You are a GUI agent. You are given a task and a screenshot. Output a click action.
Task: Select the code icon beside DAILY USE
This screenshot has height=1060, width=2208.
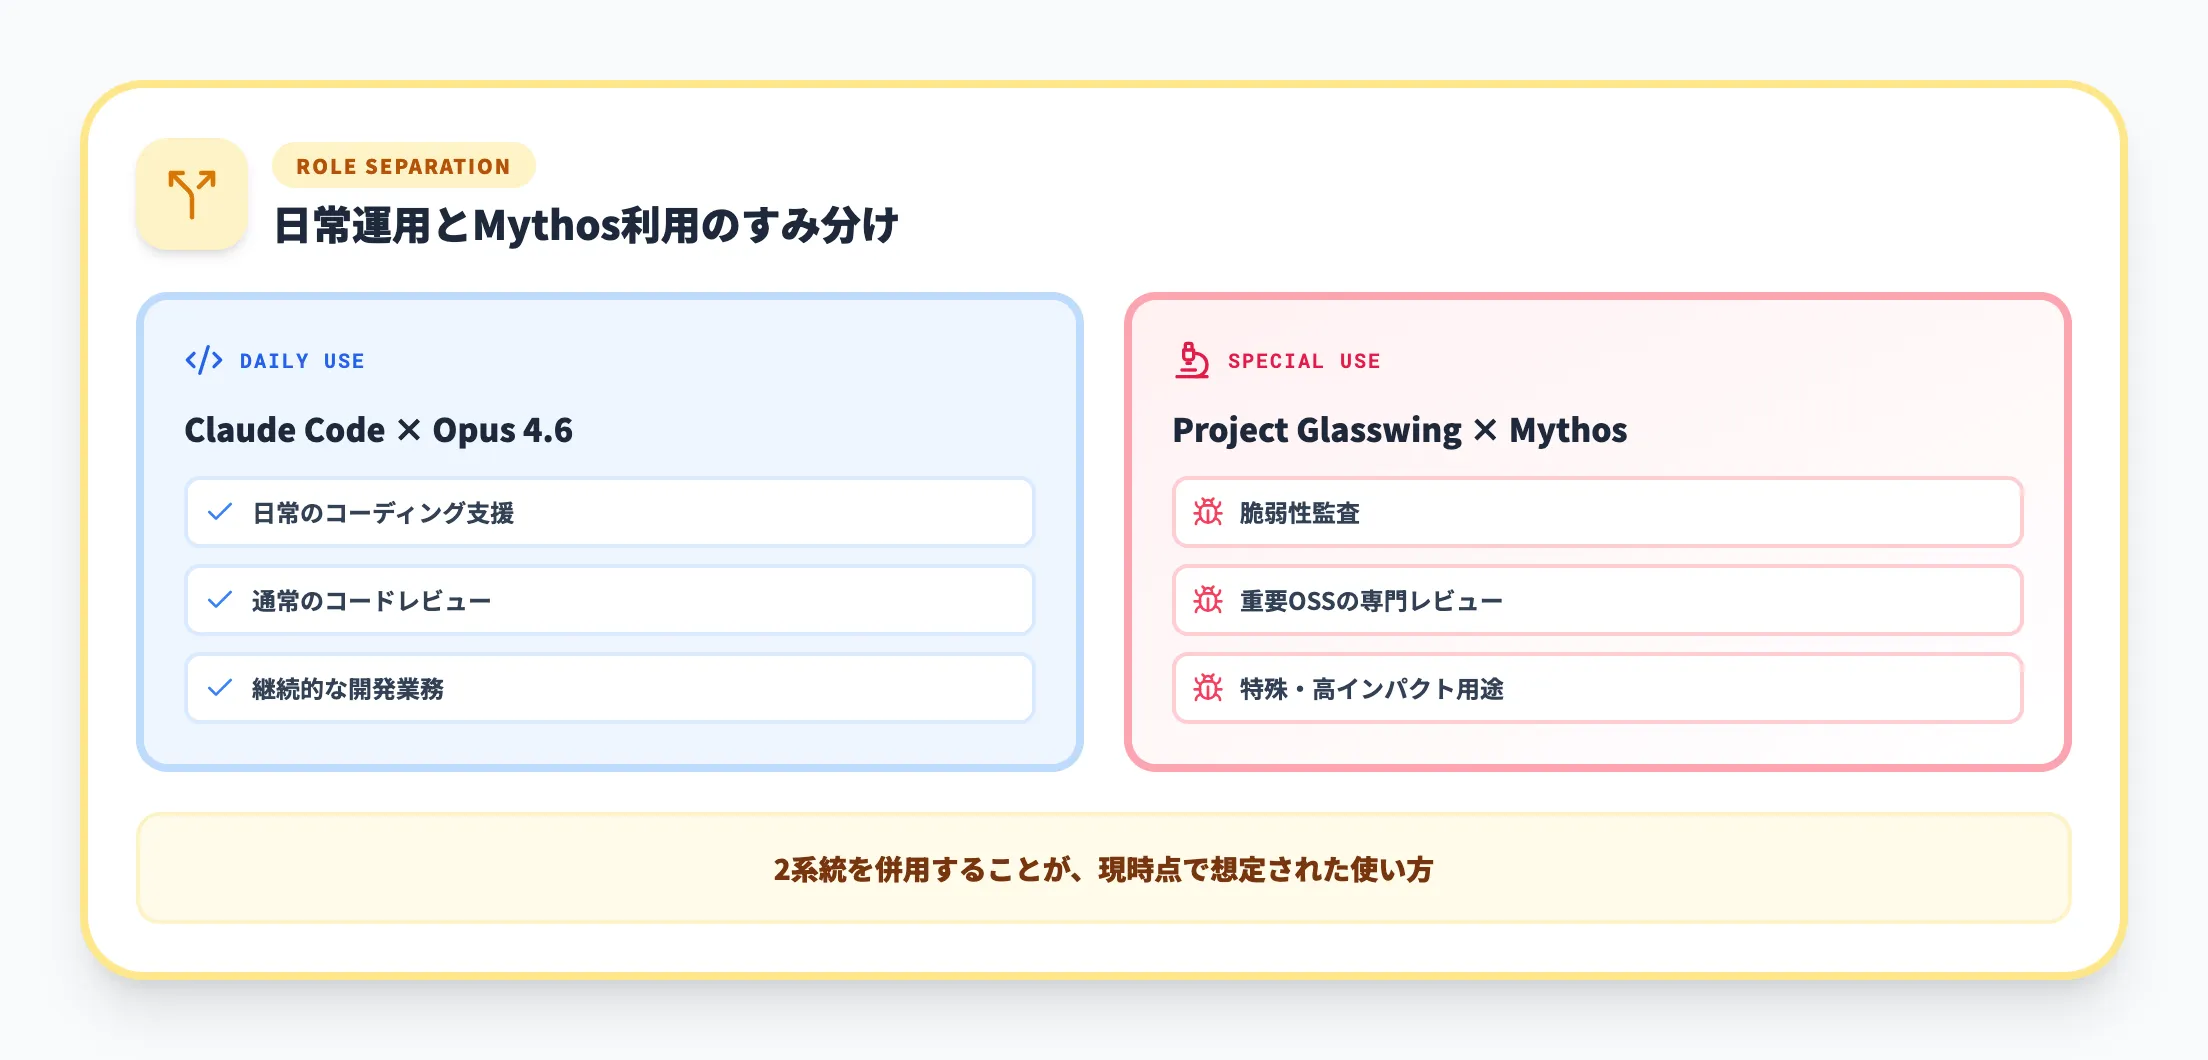point(204,361)
